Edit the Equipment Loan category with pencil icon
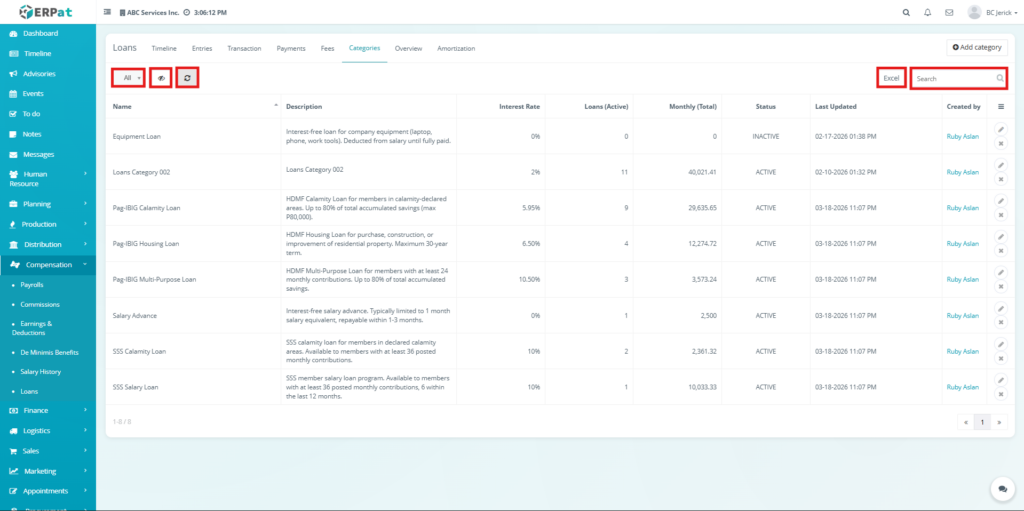The image size is (1024, 511). pos(1001,128)
